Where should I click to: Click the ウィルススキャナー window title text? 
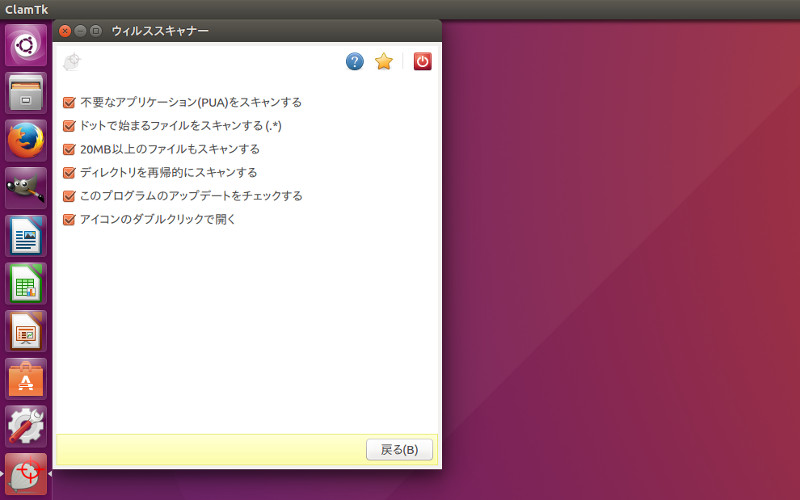click(160, 31)
